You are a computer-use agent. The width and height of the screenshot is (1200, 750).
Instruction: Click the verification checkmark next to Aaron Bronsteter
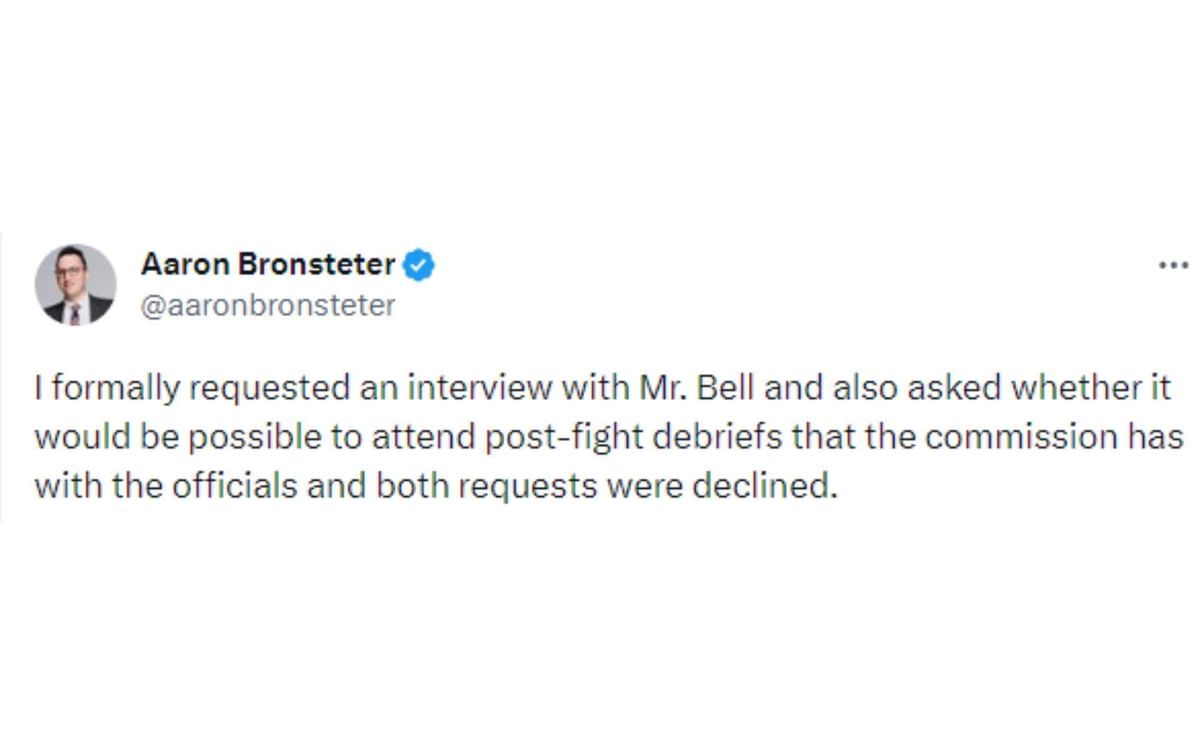point(419,264)
